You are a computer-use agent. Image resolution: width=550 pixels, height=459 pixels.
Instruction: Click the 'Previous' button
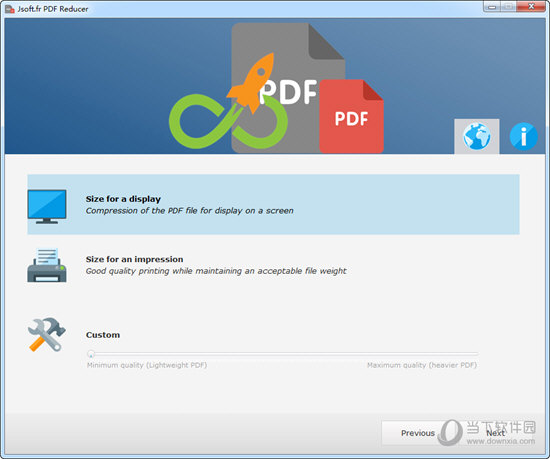pyautogui.click(x=417, y=433)
